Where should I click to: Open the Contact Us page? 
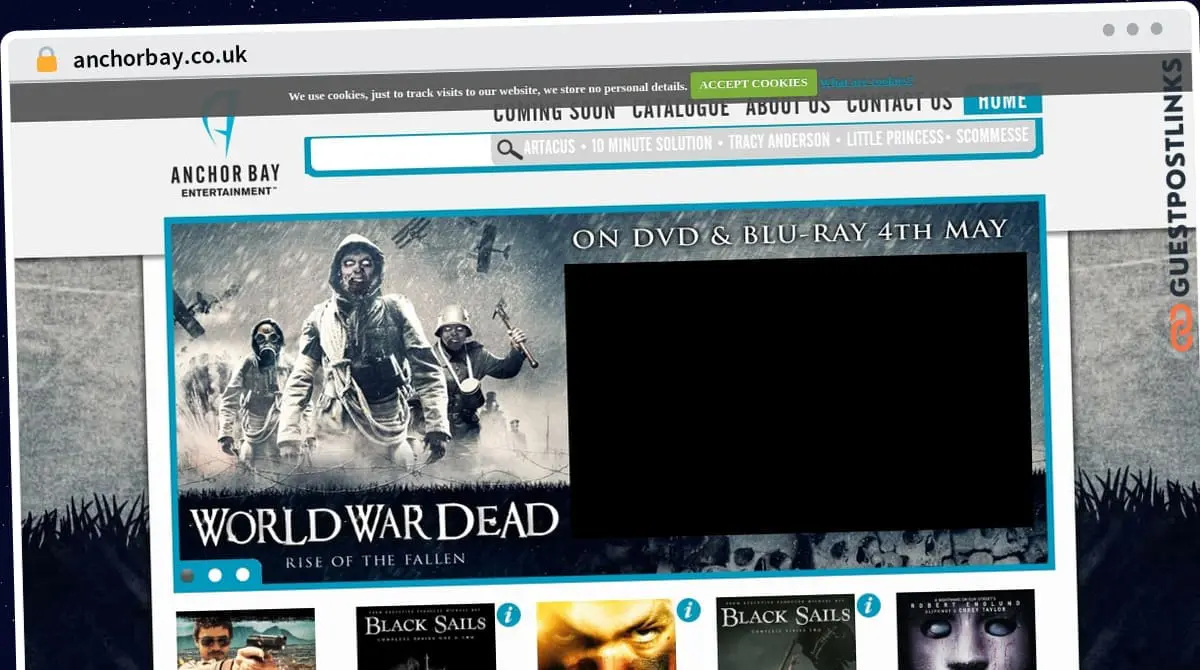pos(899,103)
